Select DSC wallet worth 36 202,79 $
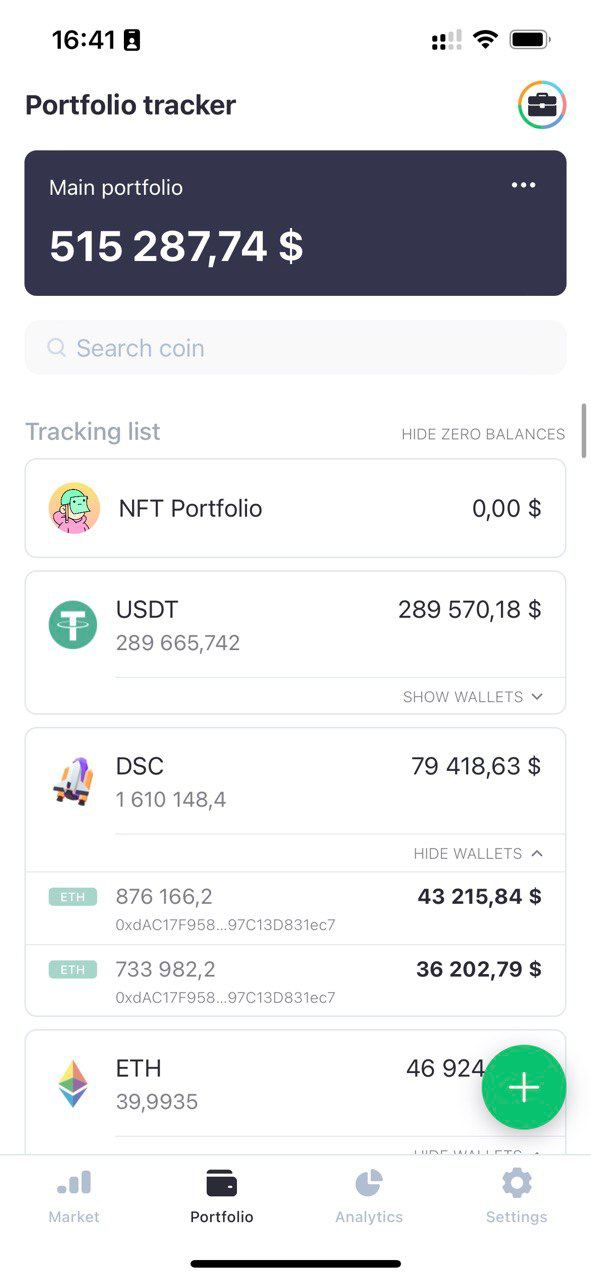The width and height of the screenshot is (591, 1280). click(295, 981)
